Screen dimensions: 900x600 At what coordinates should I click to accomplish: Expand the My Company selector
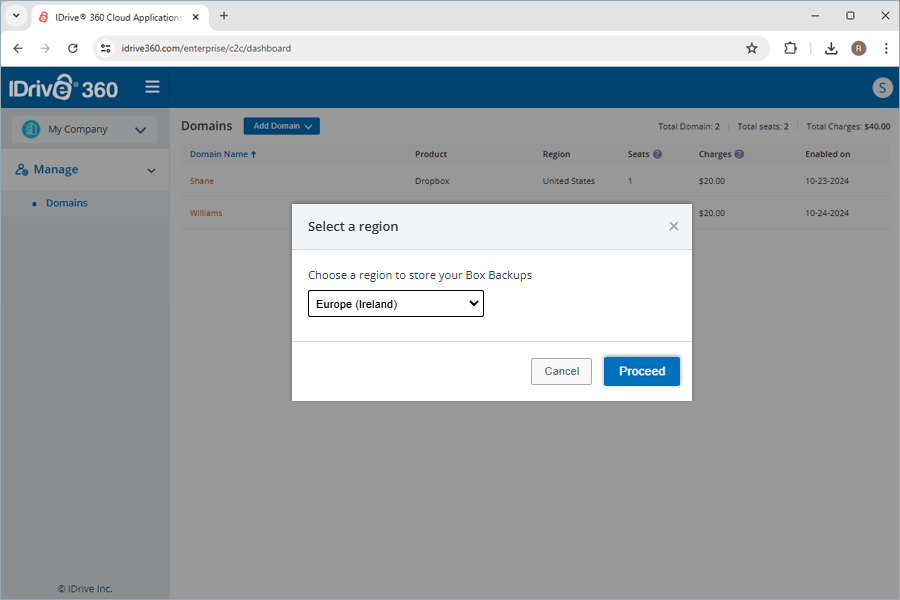pos(84,130)
